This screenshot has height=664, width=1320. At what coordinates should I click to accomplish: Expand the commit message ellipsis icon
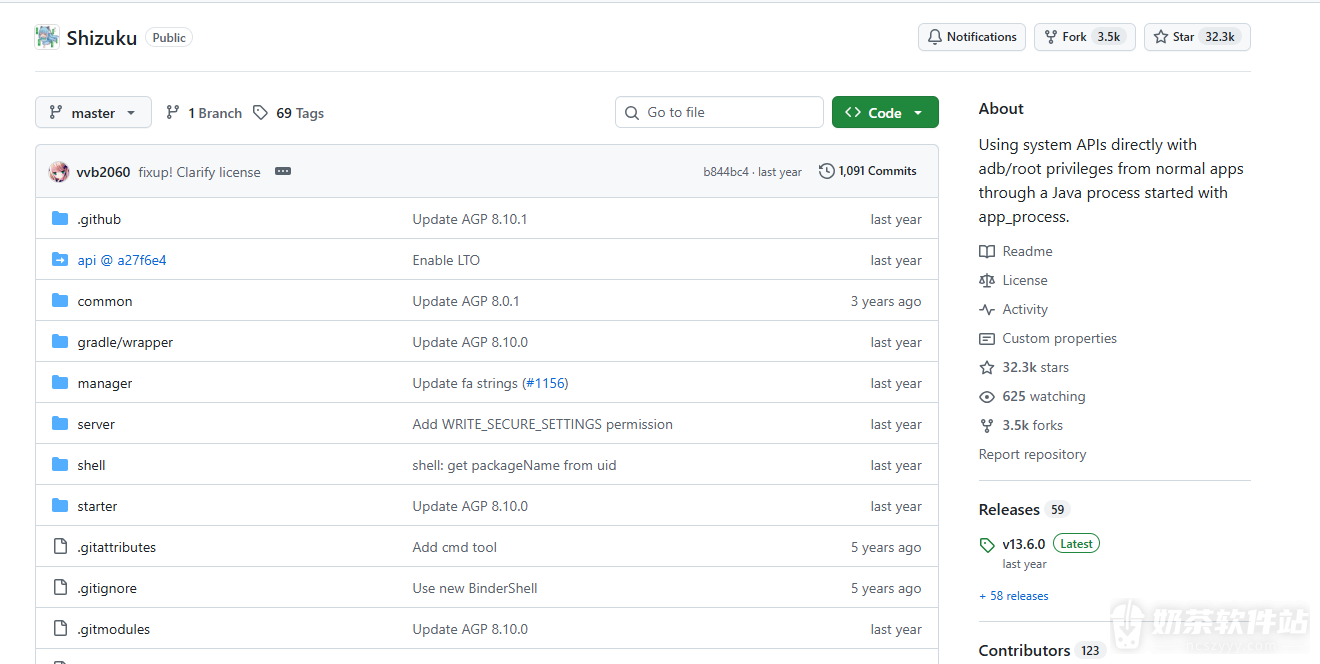pyautogui.click(x=283, y=171)
